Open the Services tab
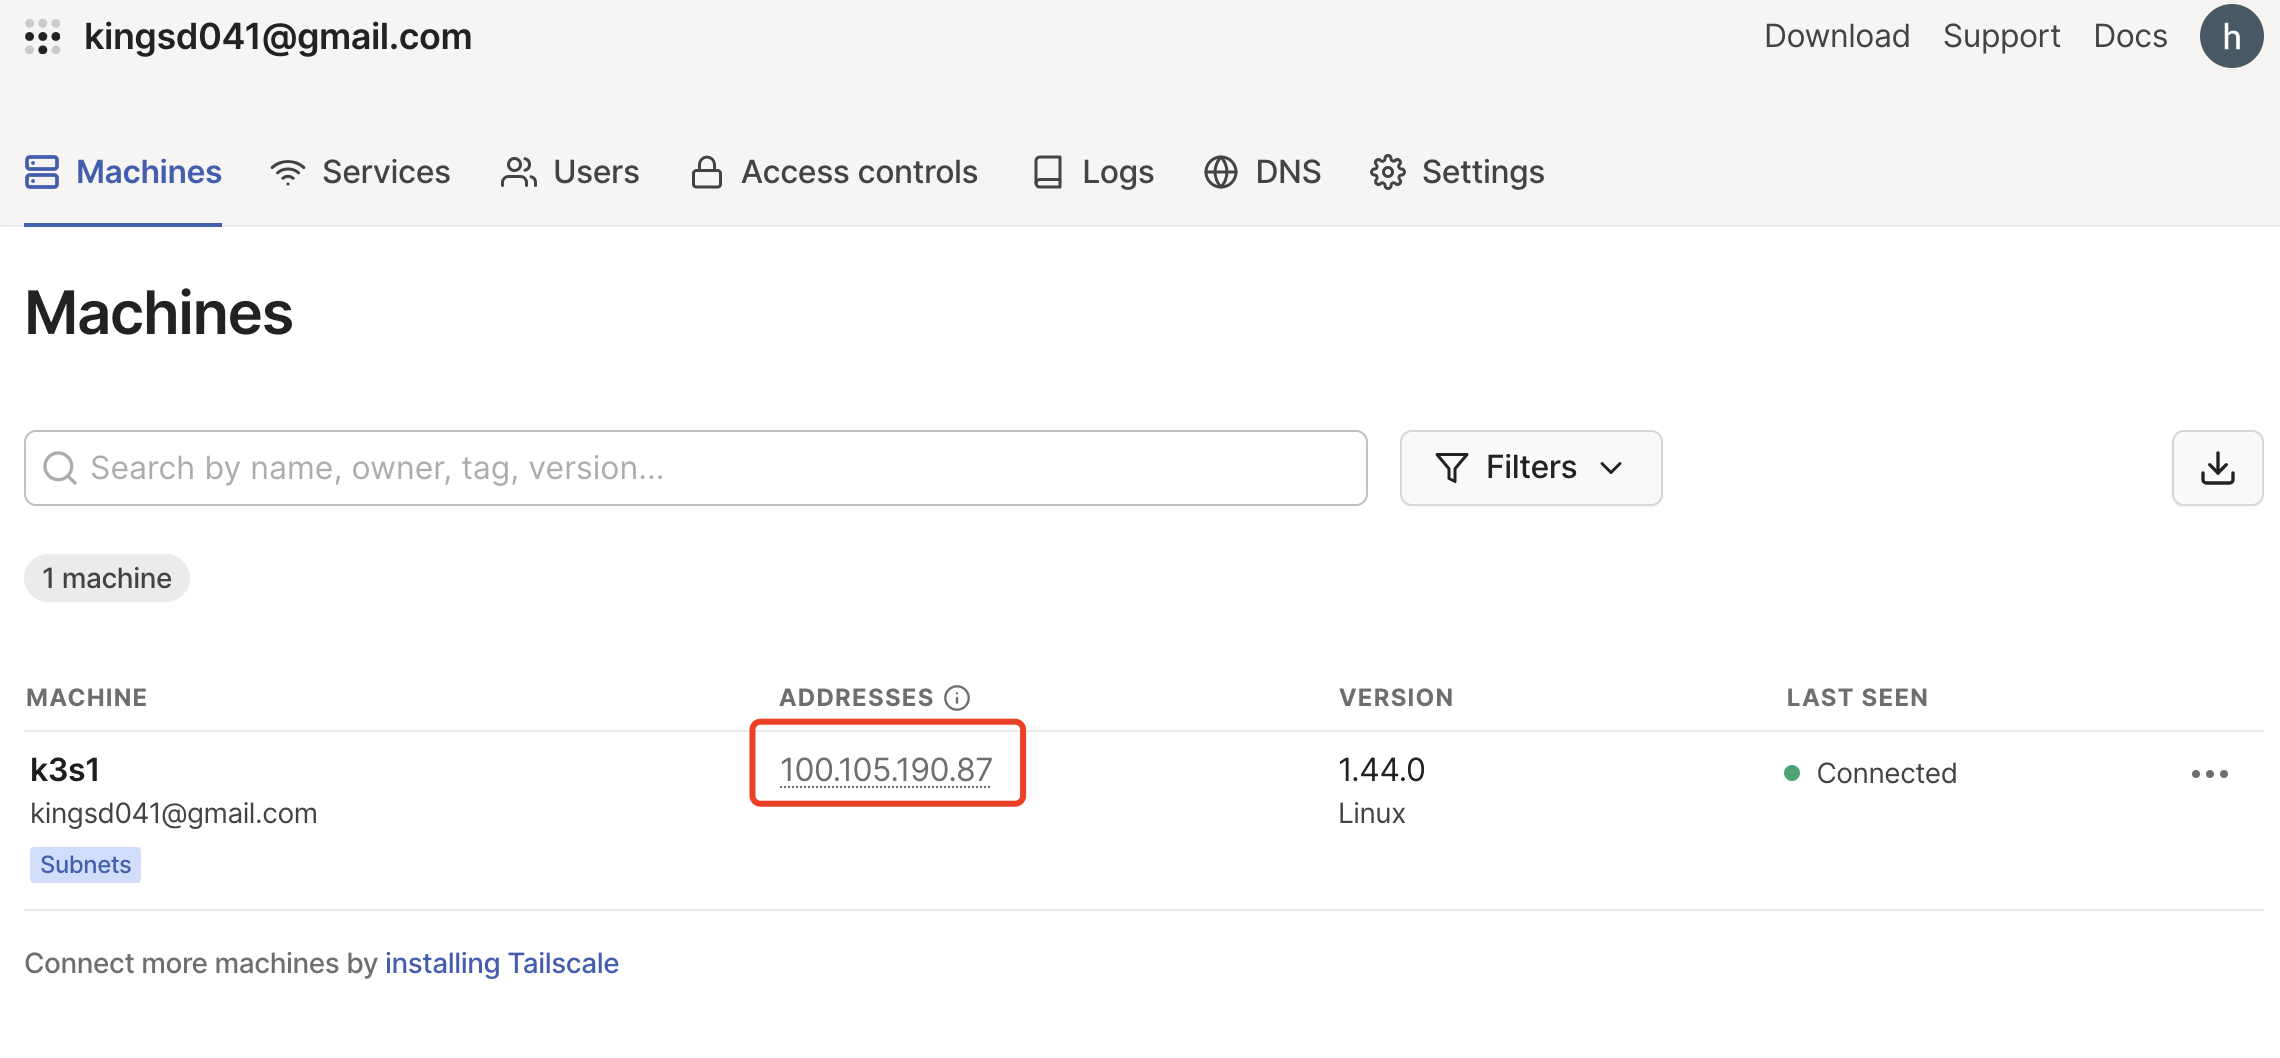This screenshot has width=2280, height=1058. (x=360, y=172)
